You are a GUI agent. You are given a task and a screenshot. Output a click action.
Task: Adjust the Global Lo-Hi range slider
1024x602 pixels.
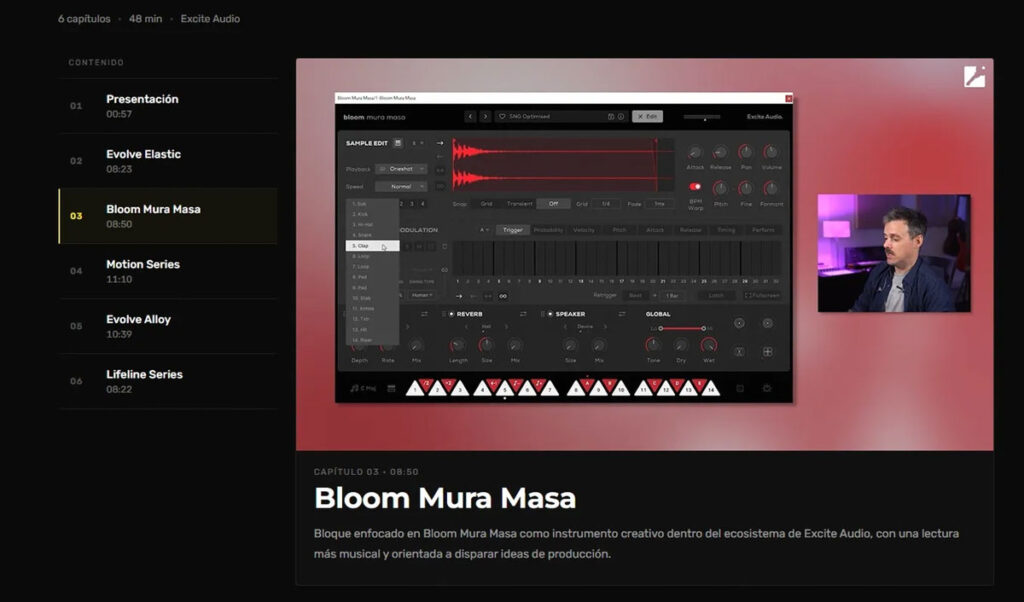tap(682, 328)
